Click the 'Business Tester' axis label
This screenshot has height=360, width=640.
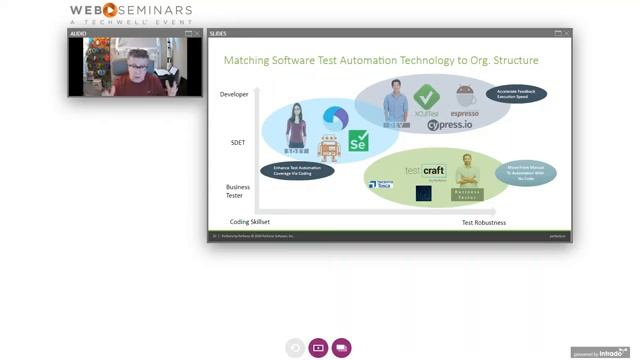point(238,191)
